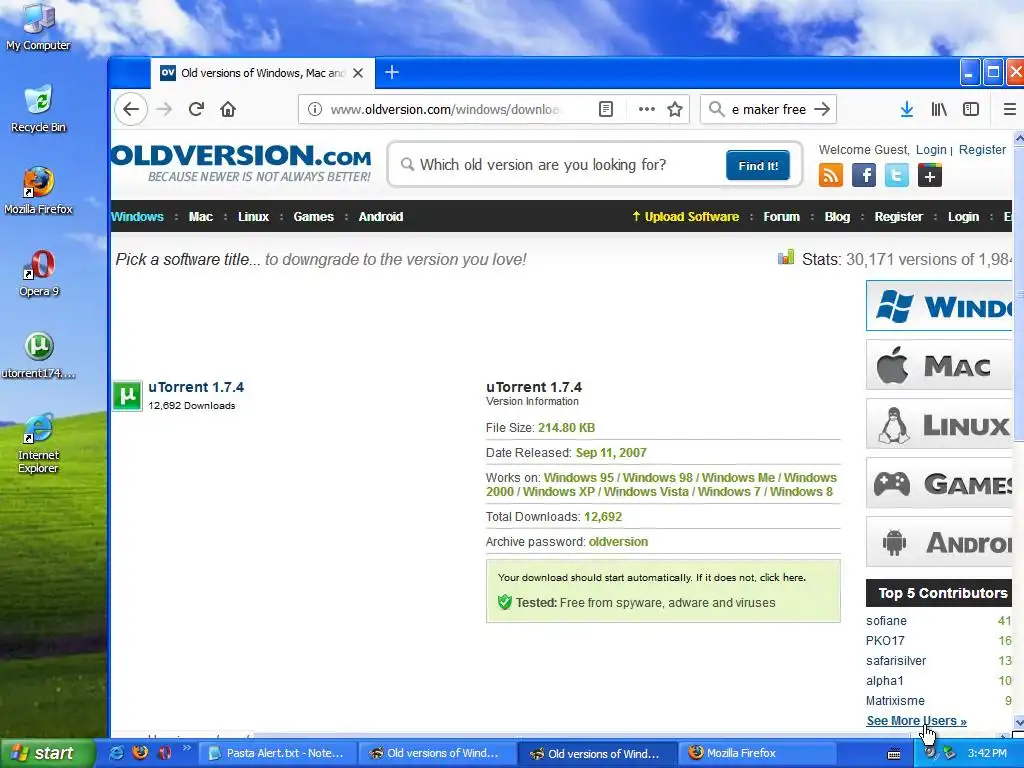Switch to Pasta Alert.txt Notepad taskbar button
The height and width of the screenshot is (768, 1024).
tap(277, 753)
